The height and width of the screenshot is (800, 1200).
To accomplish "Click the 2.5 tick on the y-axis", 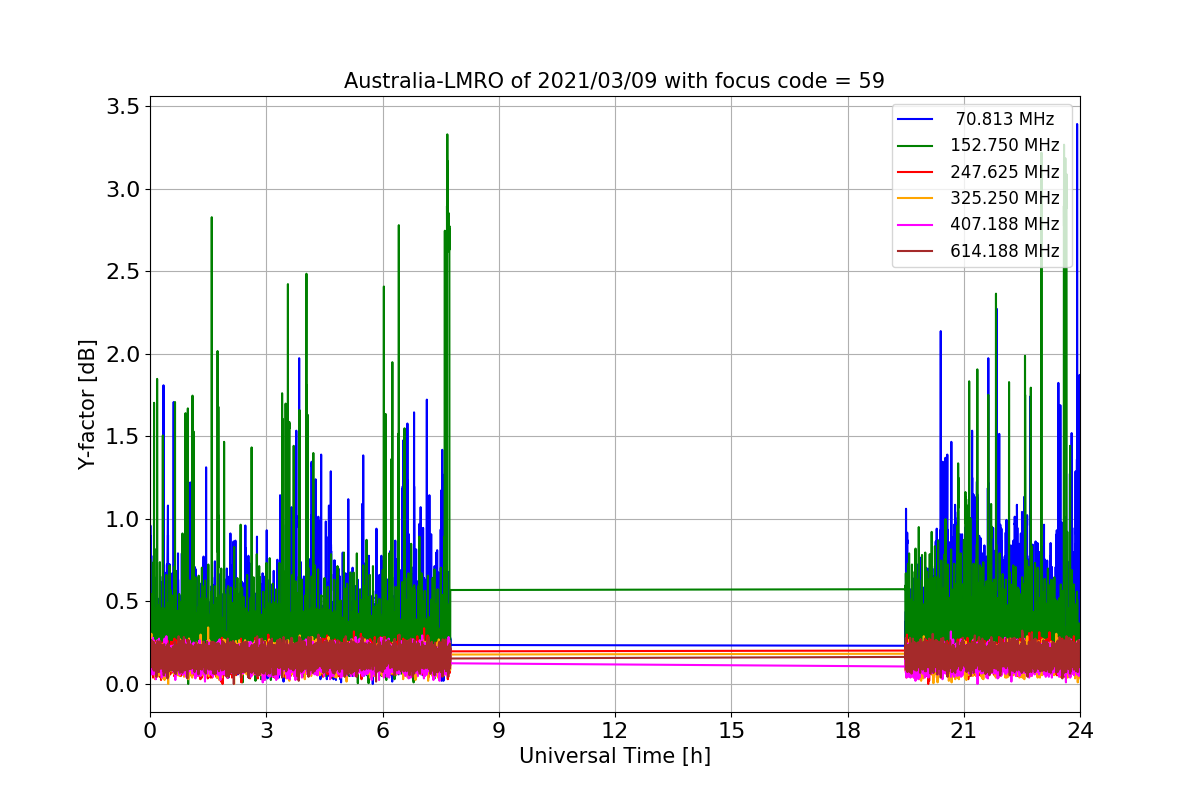I will tap(122, 272).
